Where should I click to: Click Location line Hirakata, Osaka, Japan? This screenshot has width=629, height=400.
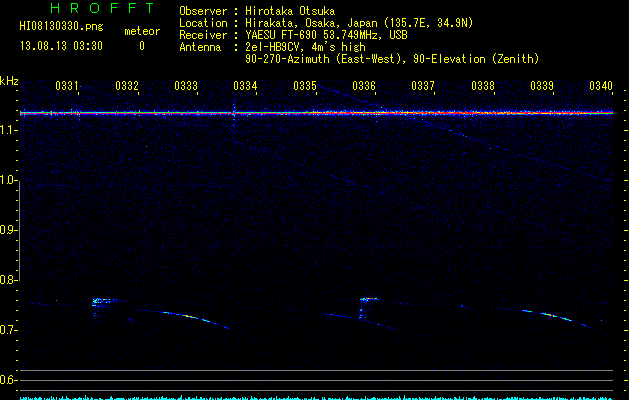pyautogui.click(x=326, y=23)
